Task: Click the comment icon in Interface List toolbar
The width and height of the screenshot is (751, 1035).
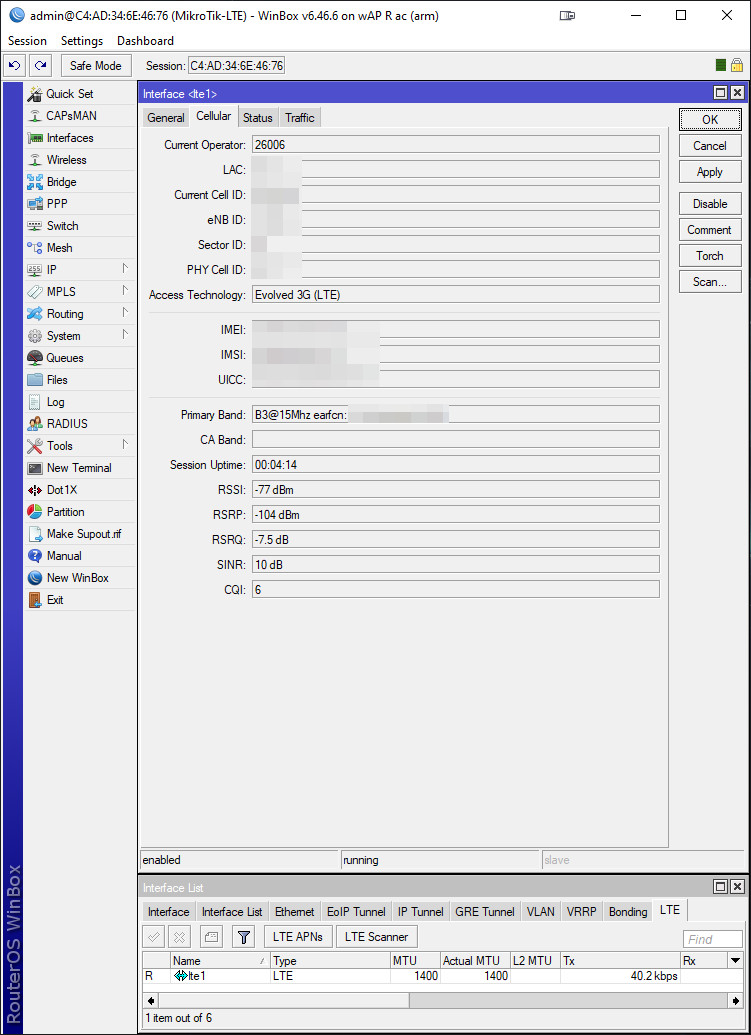Action: 211,937
